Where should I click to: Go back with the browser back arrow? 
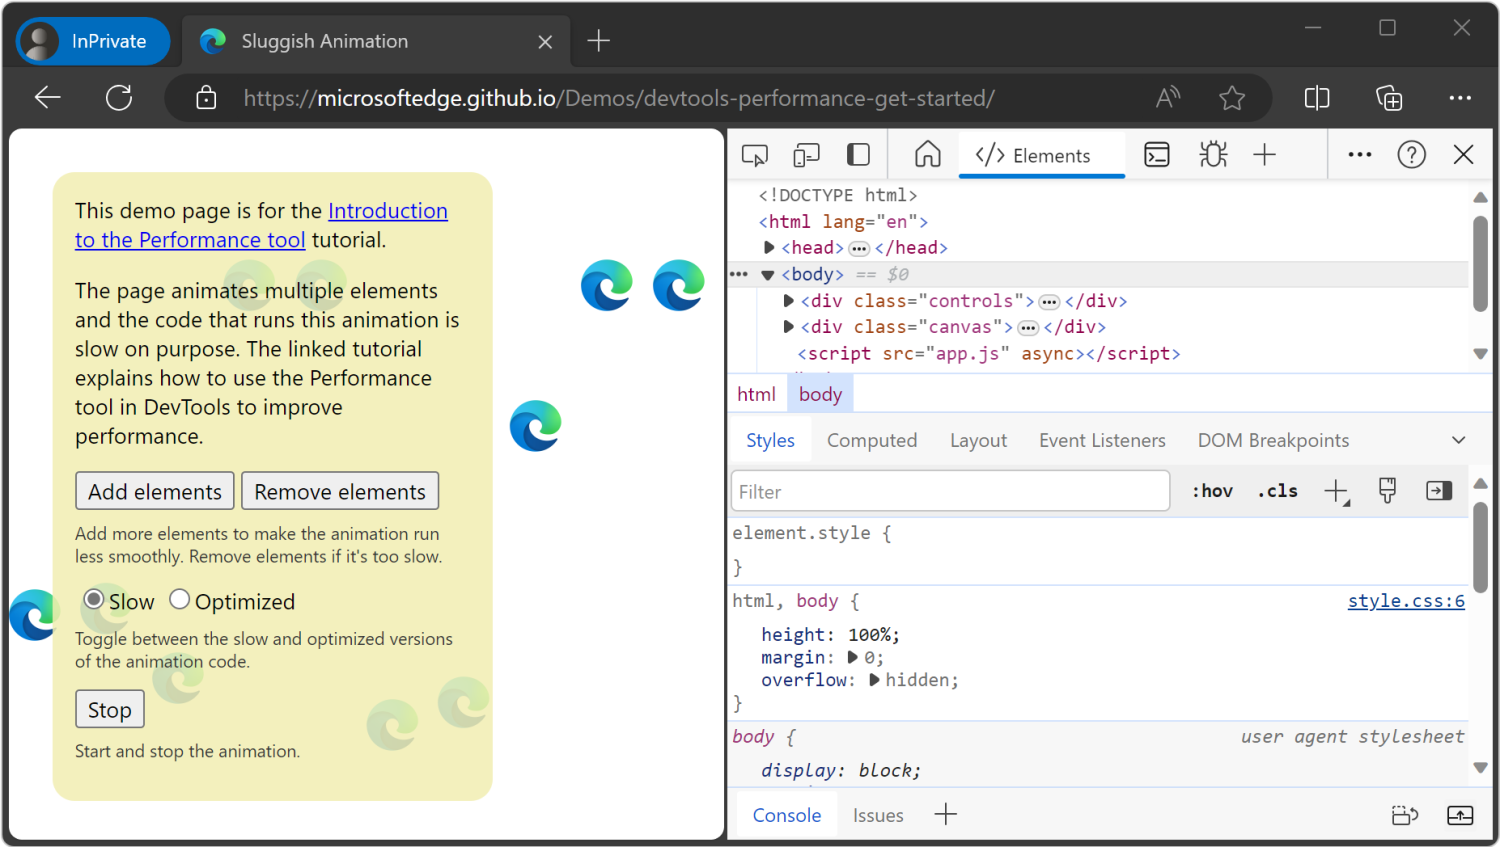click(47, 97)
